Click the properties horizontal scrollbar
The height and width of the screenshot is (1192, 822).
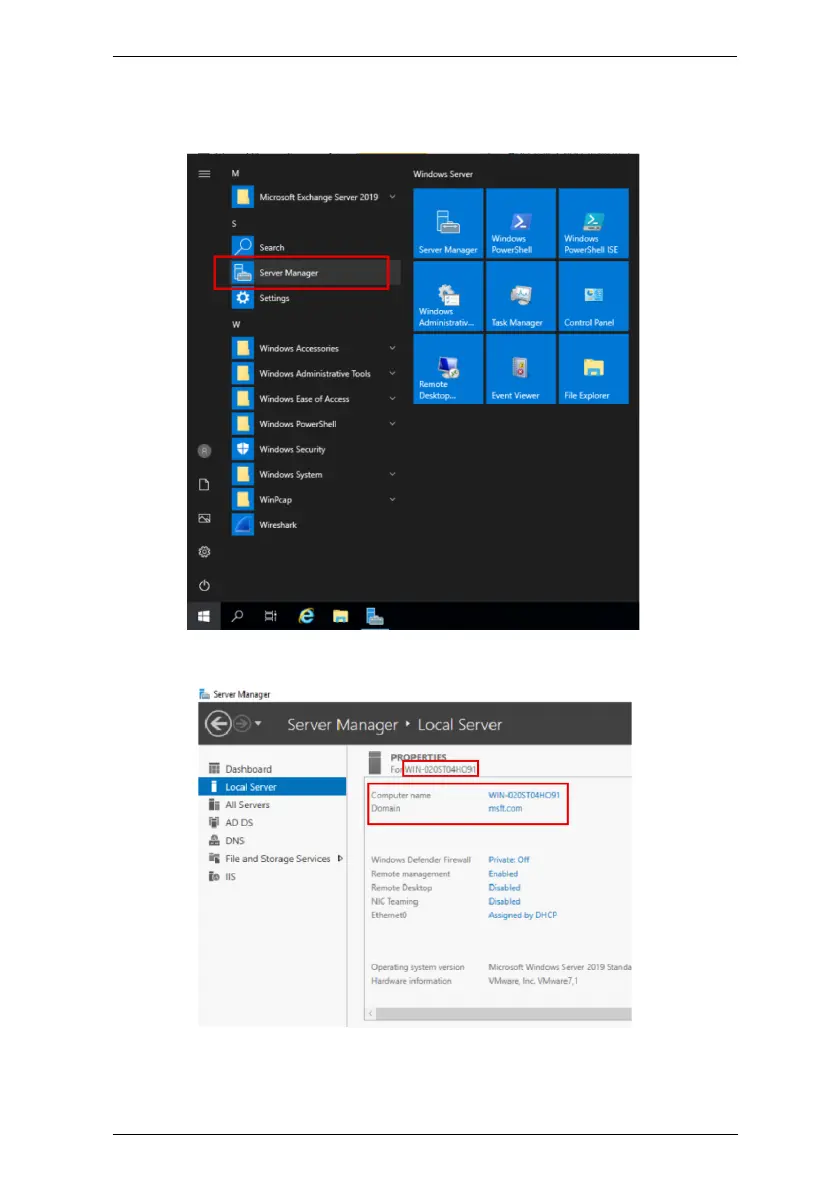pos(503,1013)
